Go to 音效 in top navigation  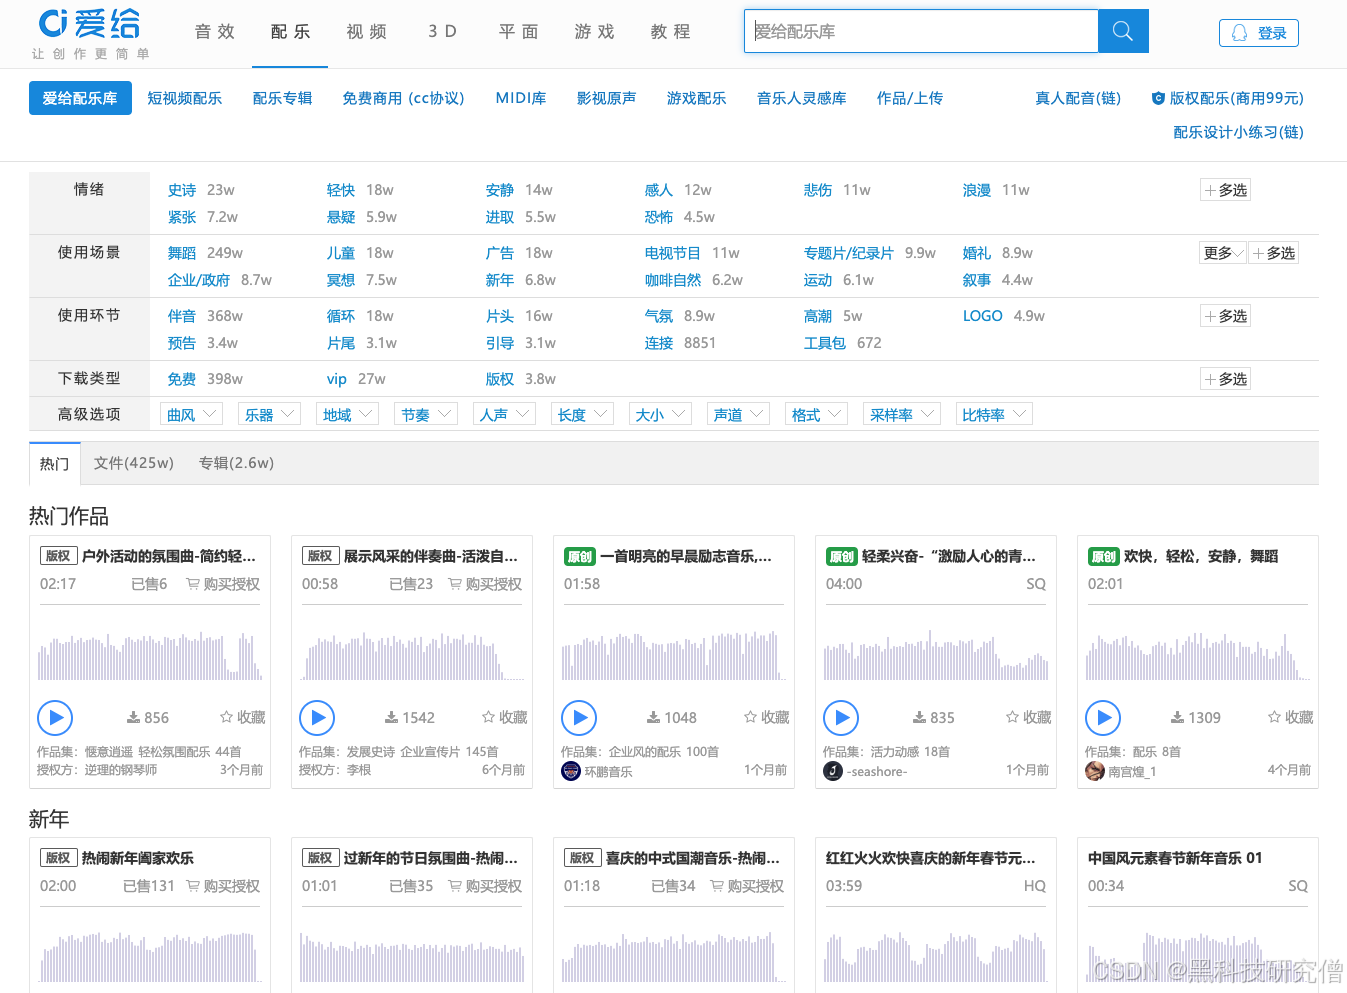215,32
